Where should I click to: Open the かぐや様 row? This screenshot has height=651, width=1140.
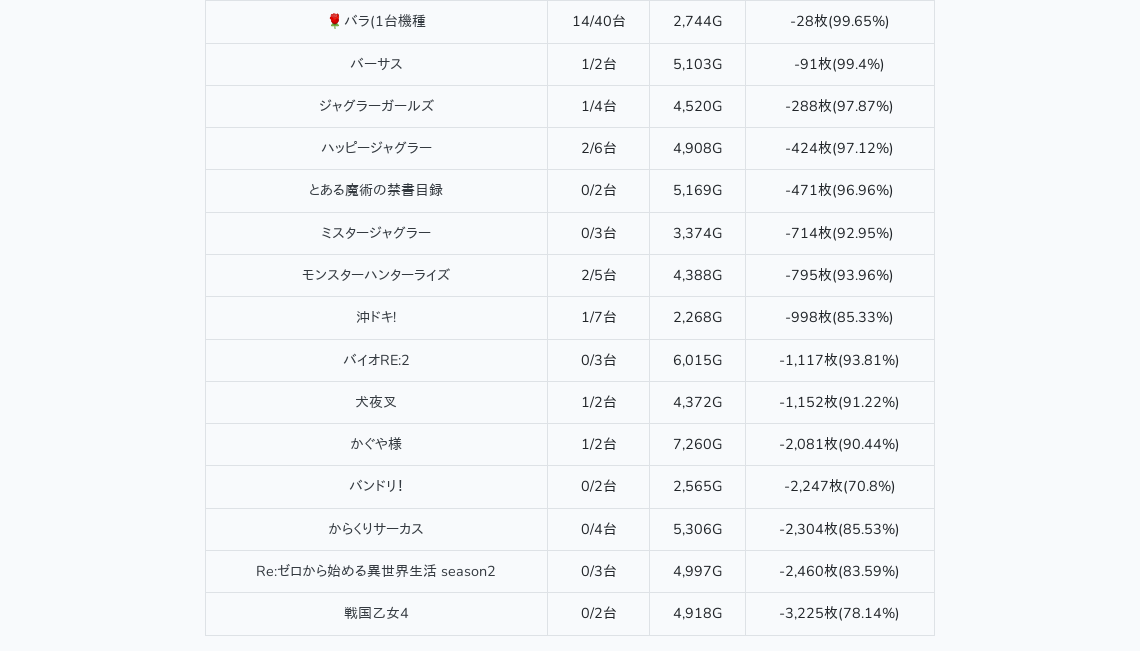click(x=376, y=444)
